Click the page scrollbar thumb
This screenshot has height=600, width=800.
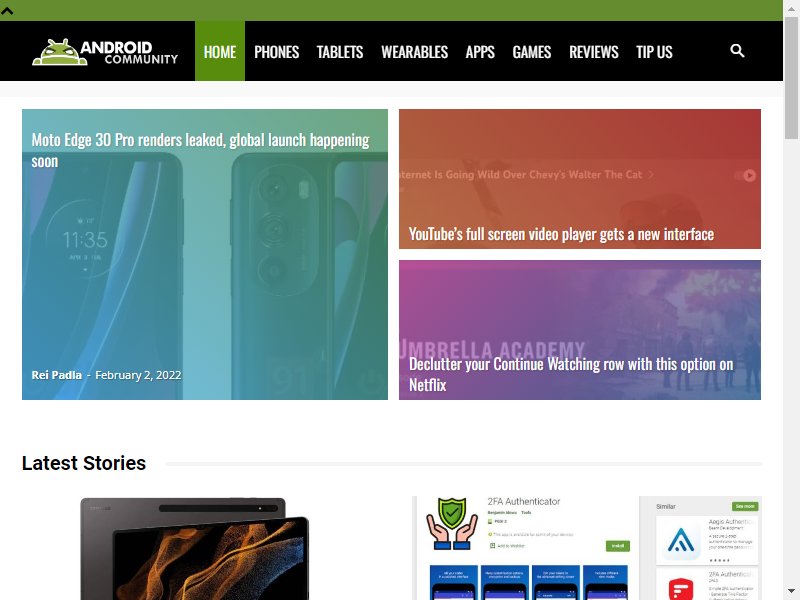pyautogui.click(x=791, y=77)
